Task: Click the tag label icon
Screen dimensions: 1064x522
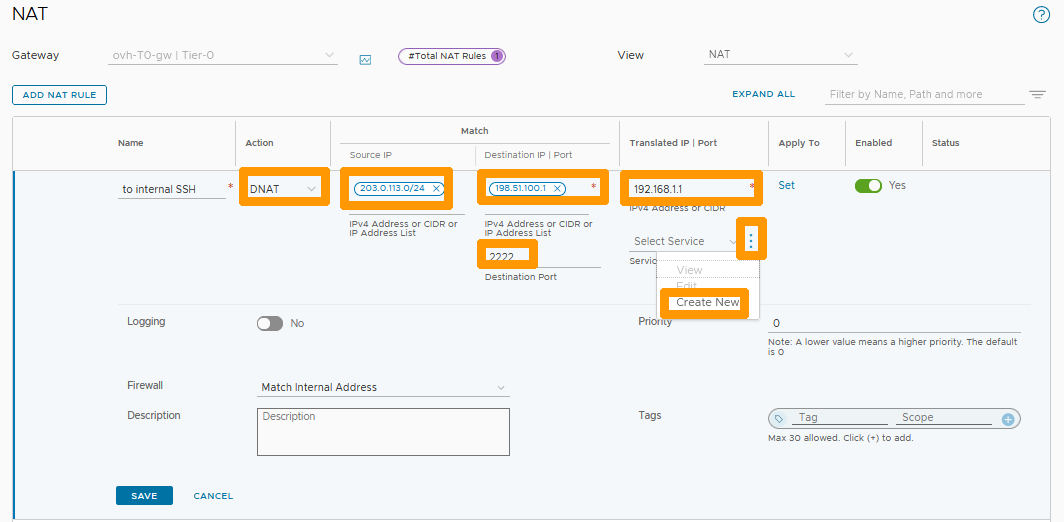Action: click(780, 419)
